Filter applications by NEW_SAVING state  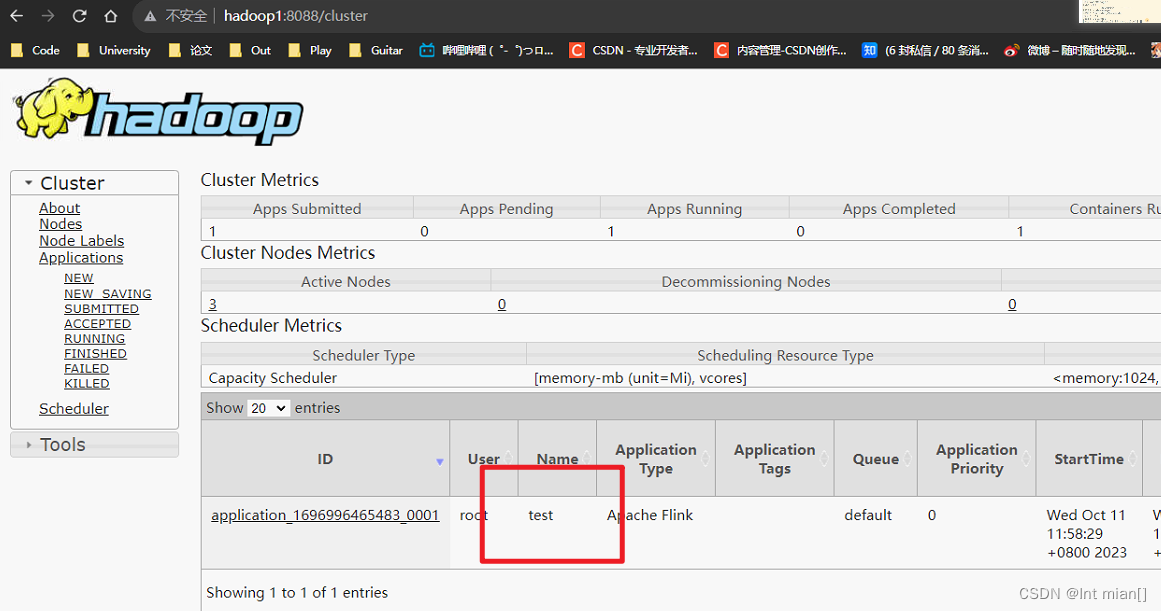pyautogui.click(x=107, y=294)
